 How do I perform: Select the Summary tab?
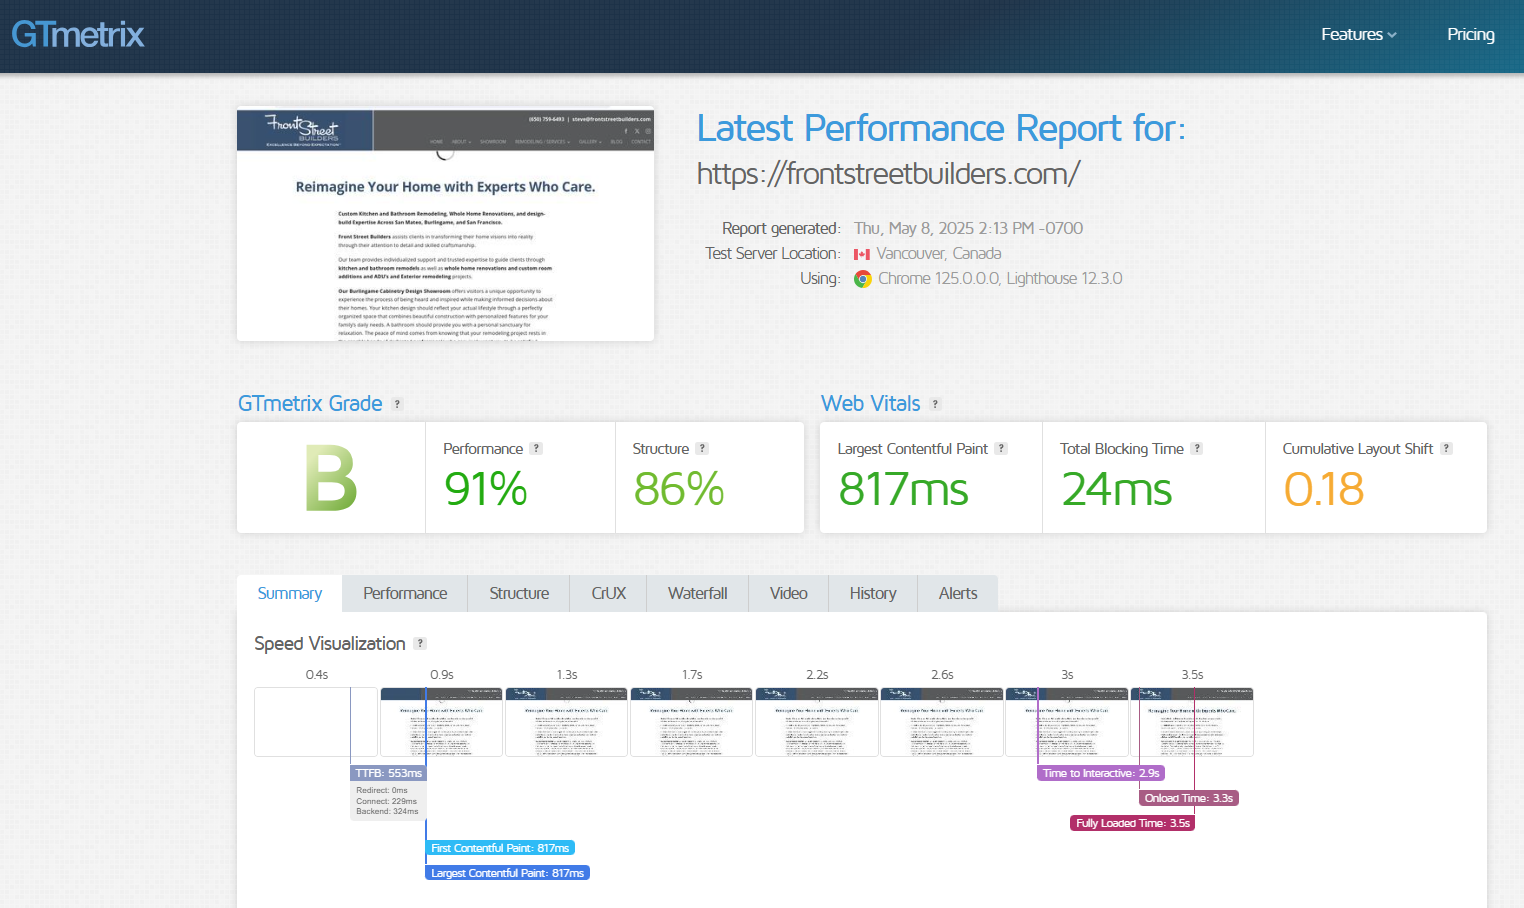coord(289,594)
